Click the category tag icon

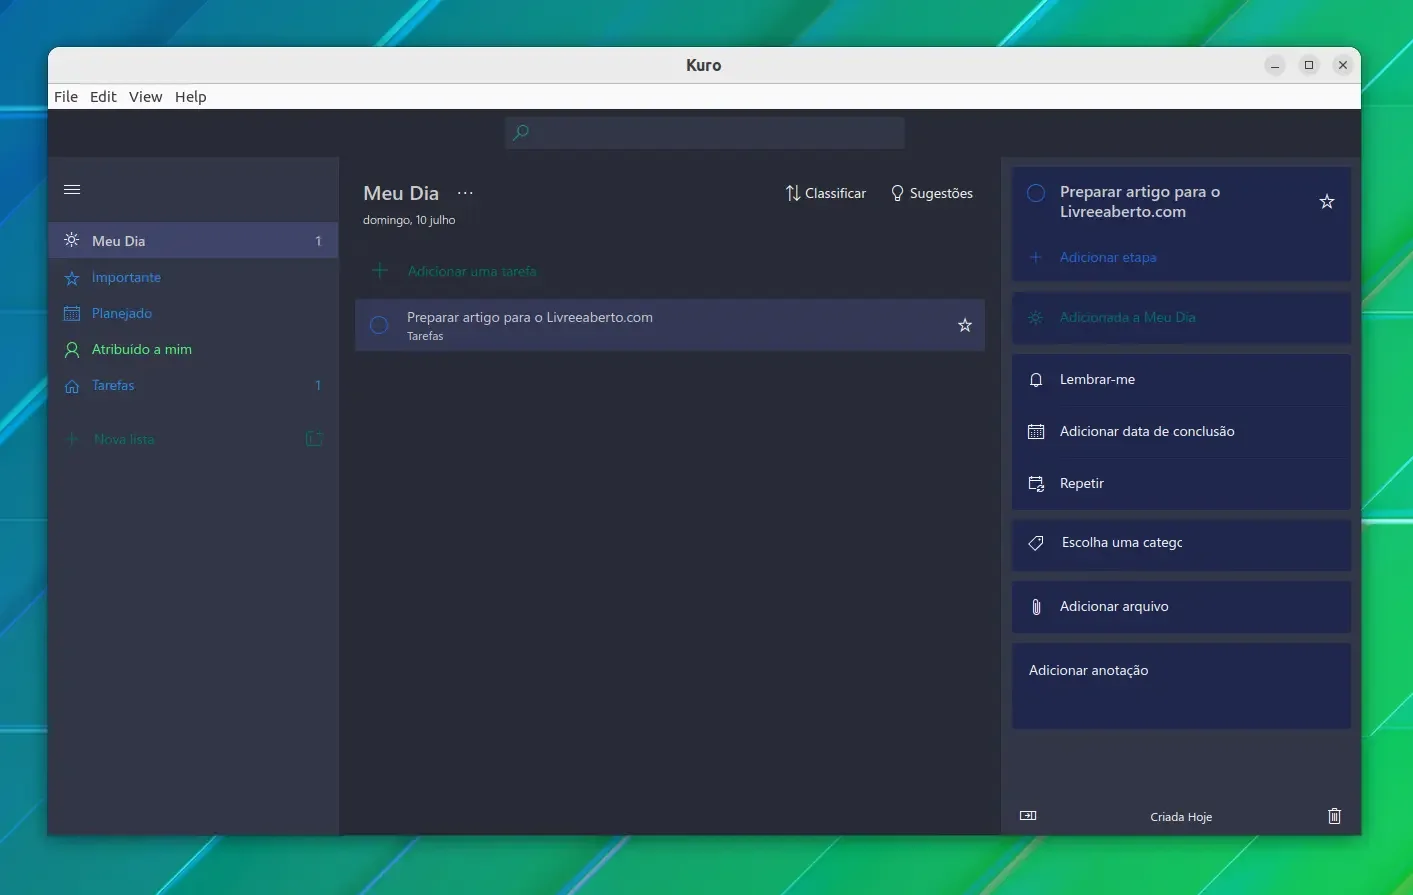tap(1036, 543)
